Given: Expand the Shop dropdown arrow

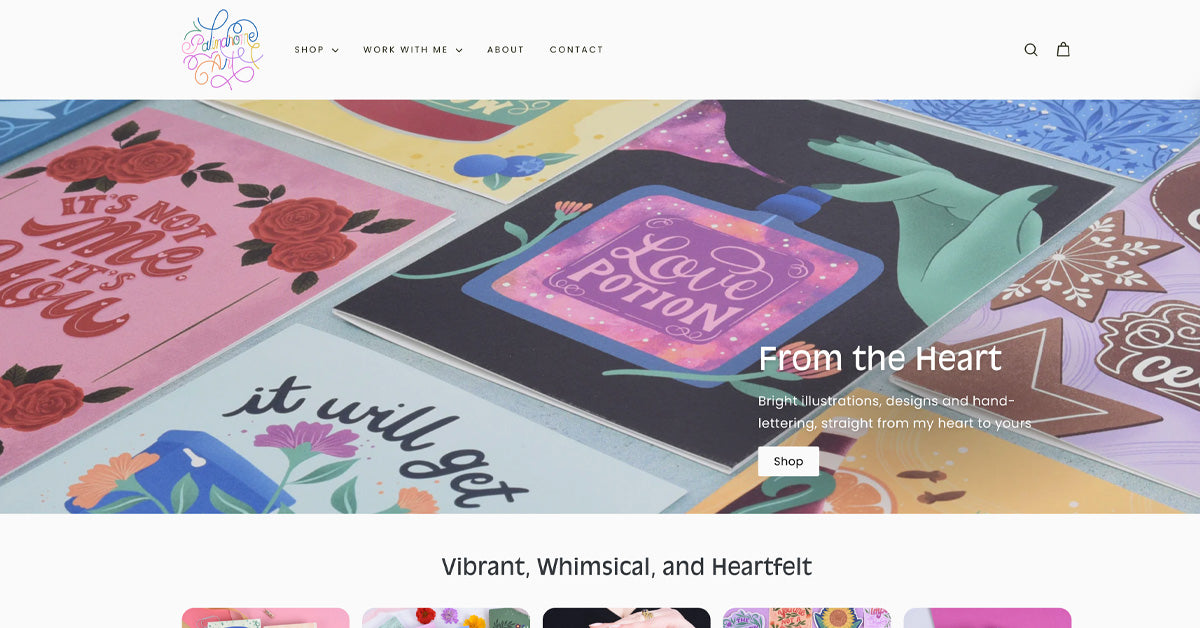Looking at the screenshot, I should click(335, 50).
